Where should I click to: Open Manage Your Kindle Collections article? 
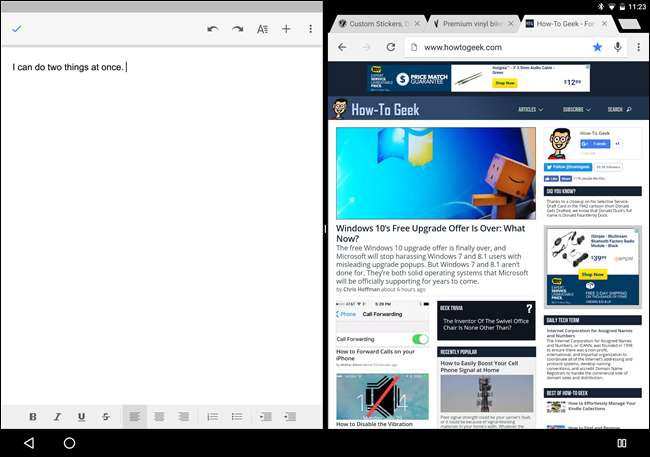[601, 406]
